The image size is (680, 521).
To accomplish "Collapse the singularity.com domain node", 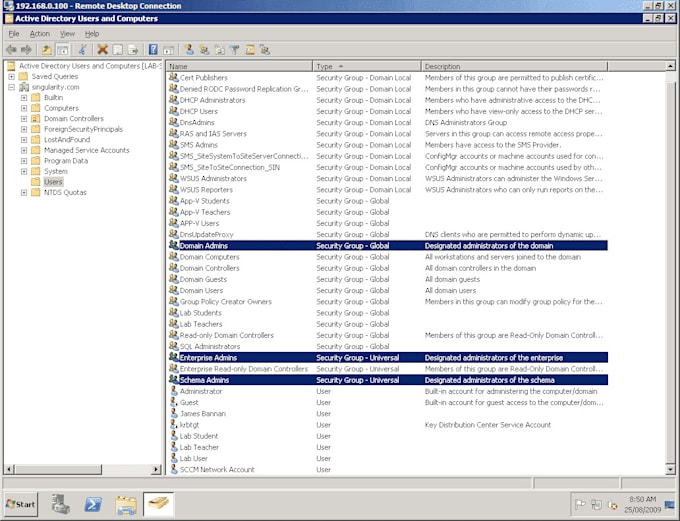I will coord(12,87).
